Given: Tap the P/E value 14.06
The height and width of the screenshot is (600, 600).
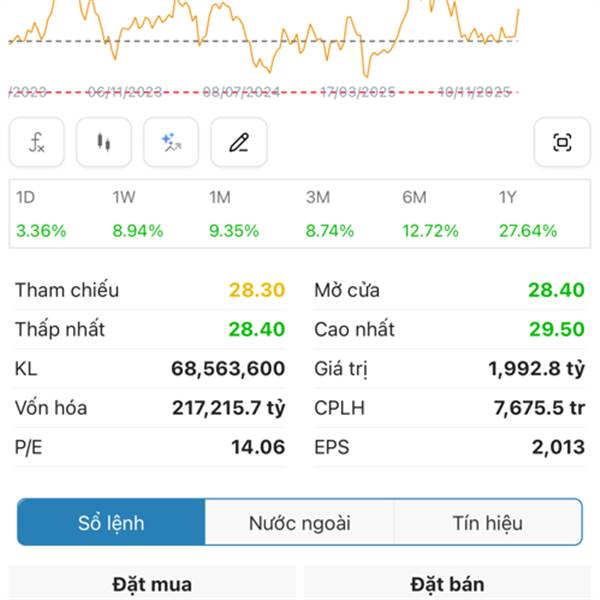Looking at the screenshot, I should pos(258,447).
